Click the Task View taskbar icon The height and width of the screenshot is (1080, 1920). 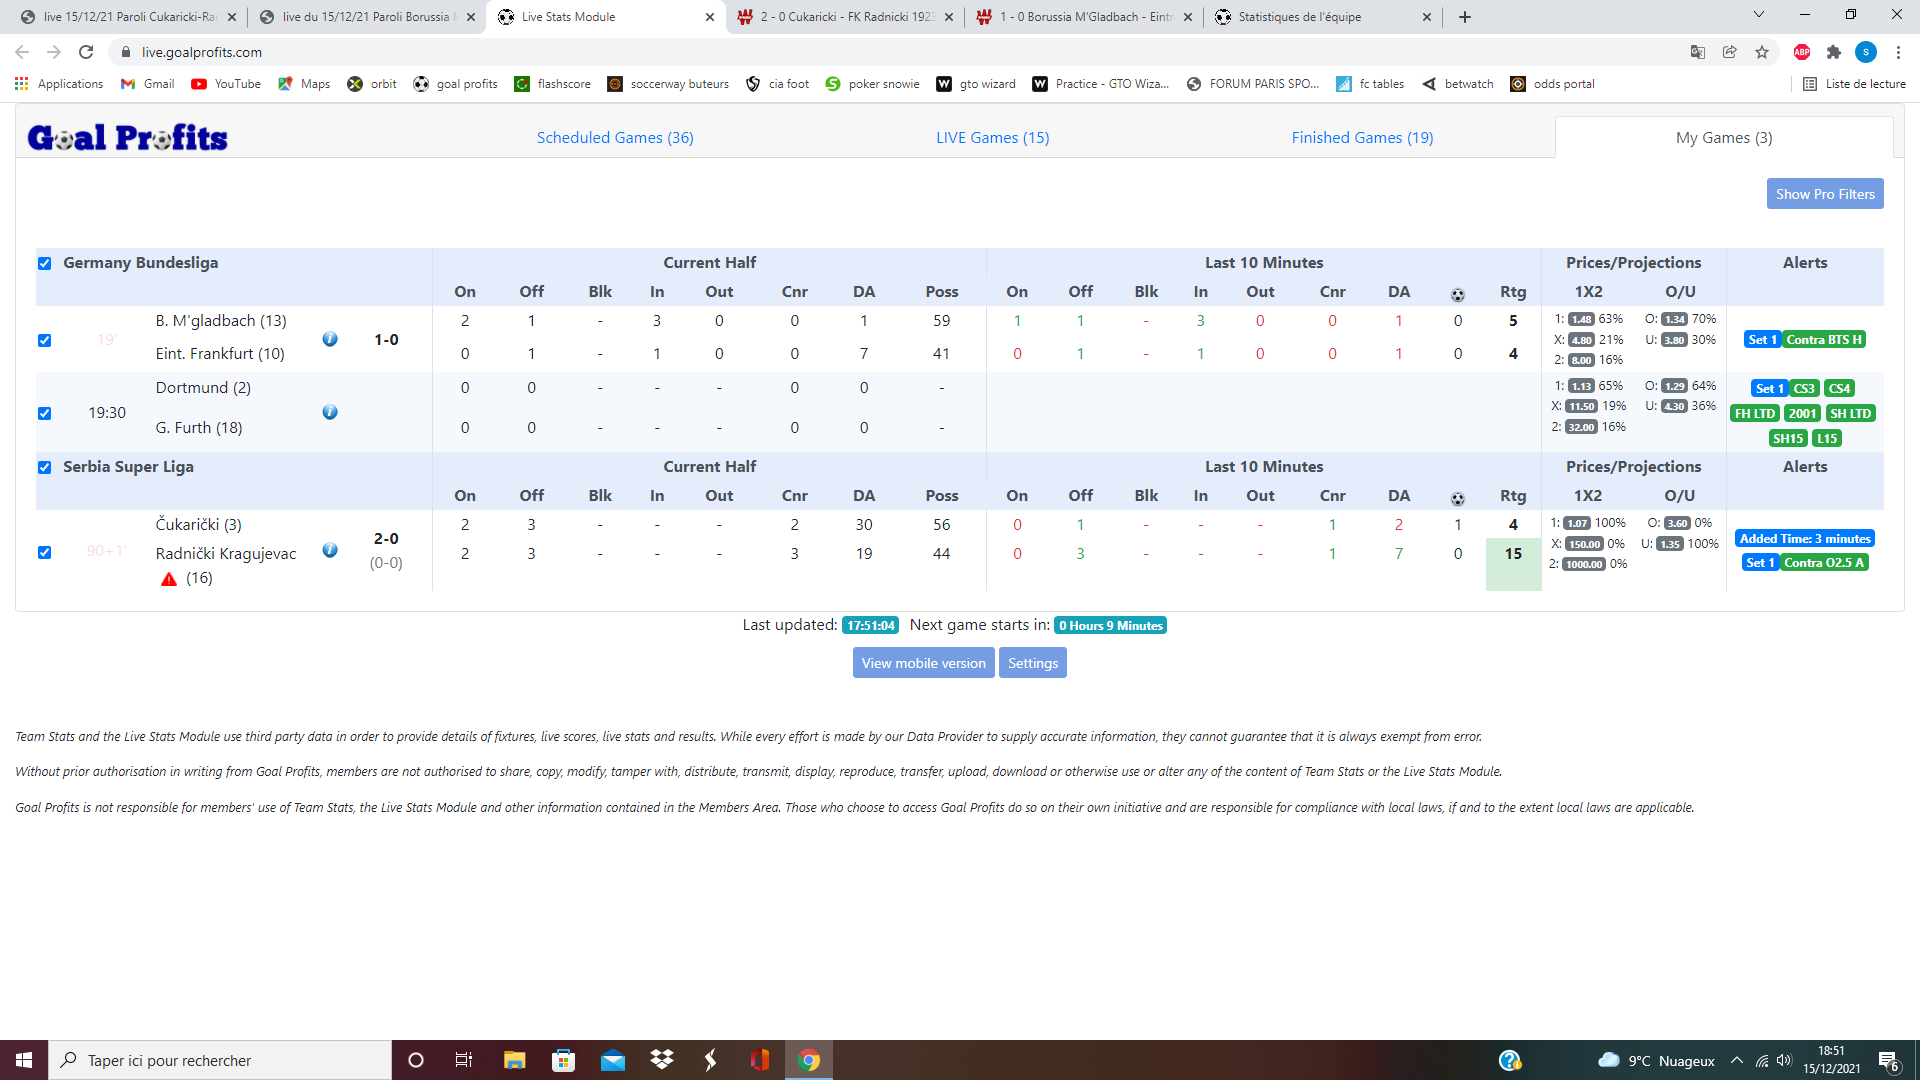coord(464,1060)
